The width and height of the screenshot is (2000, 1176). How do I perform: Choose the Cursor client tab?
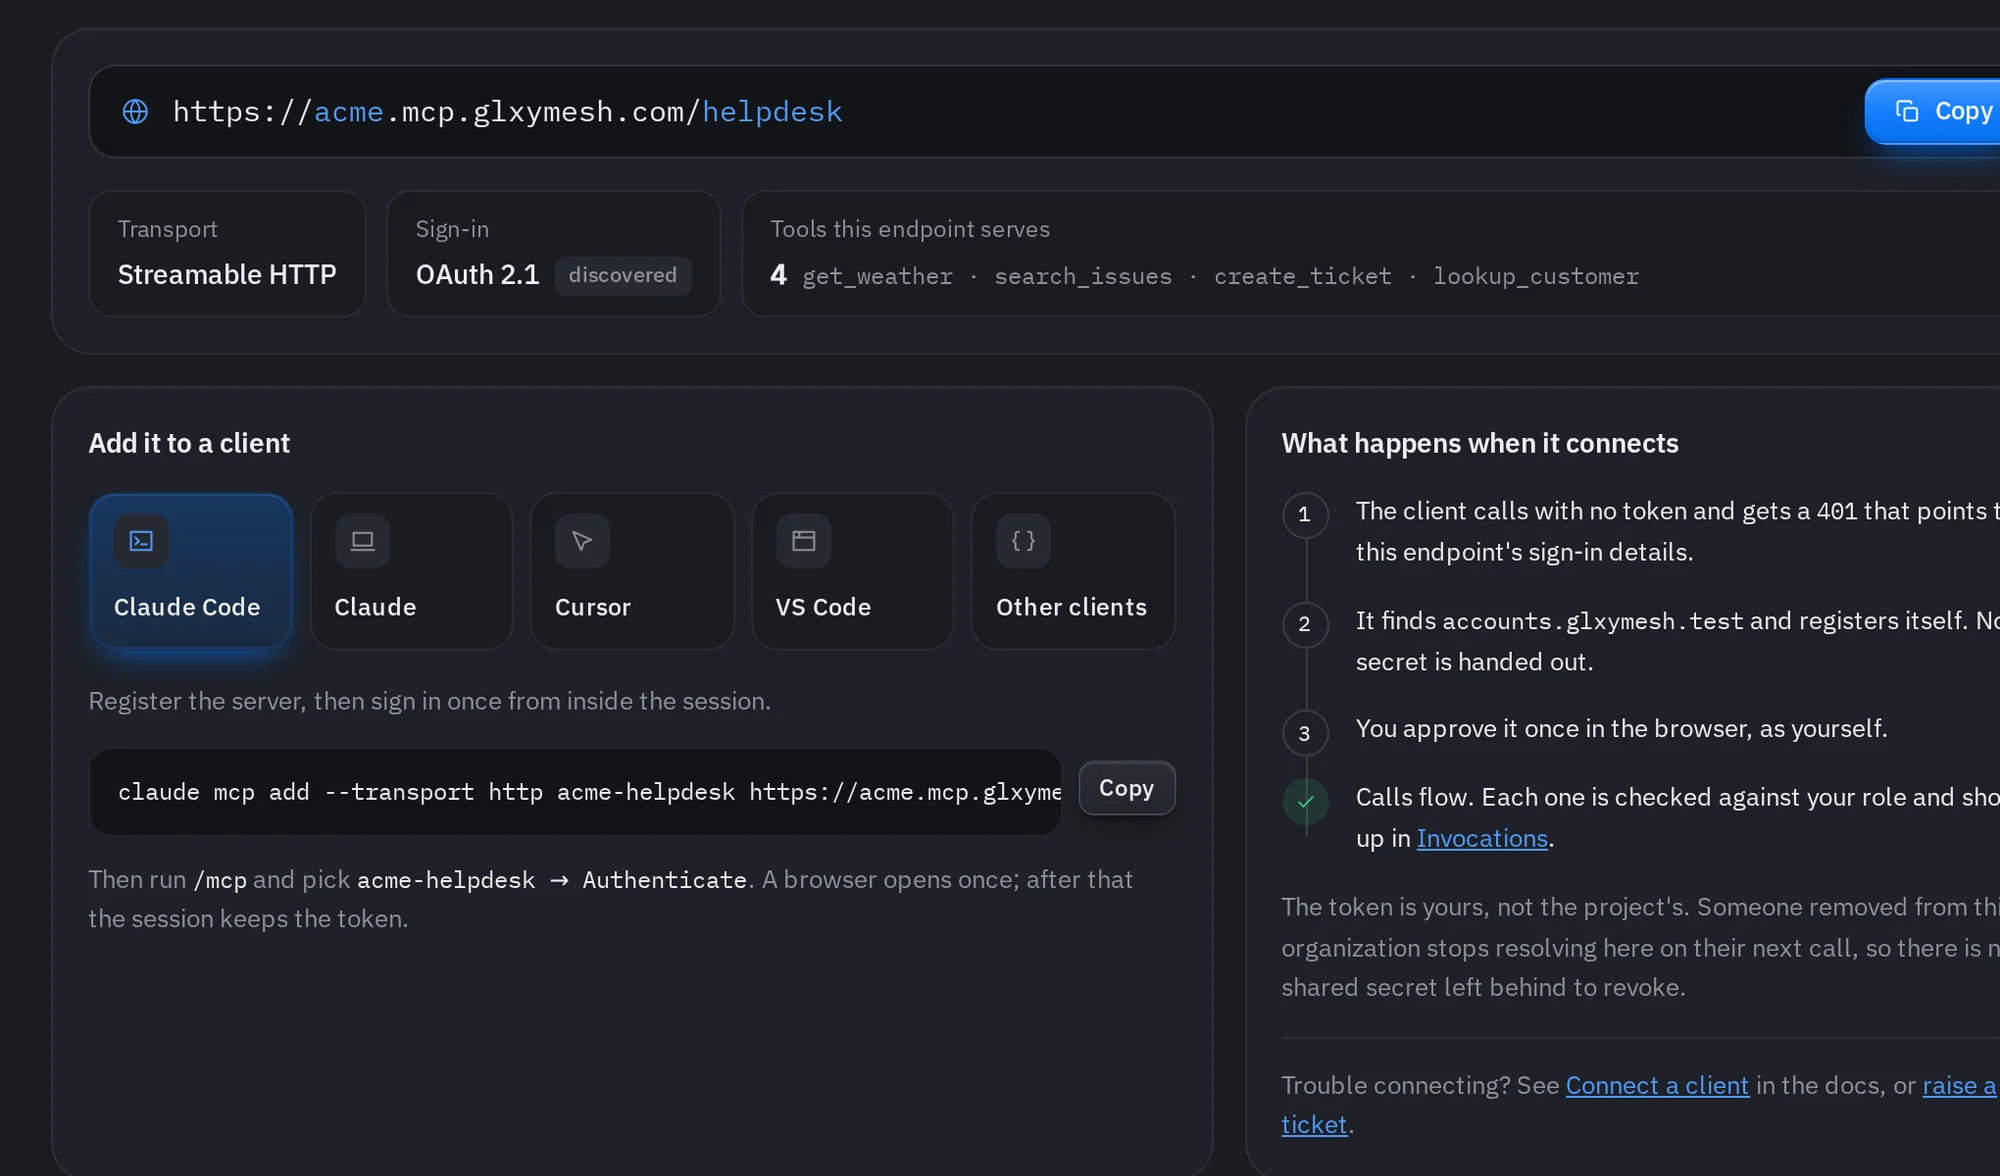coord(632,571)
